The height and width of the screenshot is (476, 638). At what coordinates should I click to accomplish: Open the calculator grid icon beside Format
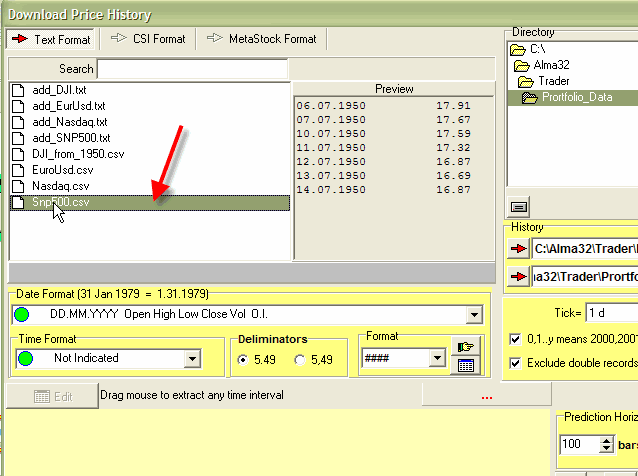coord(464,366)
